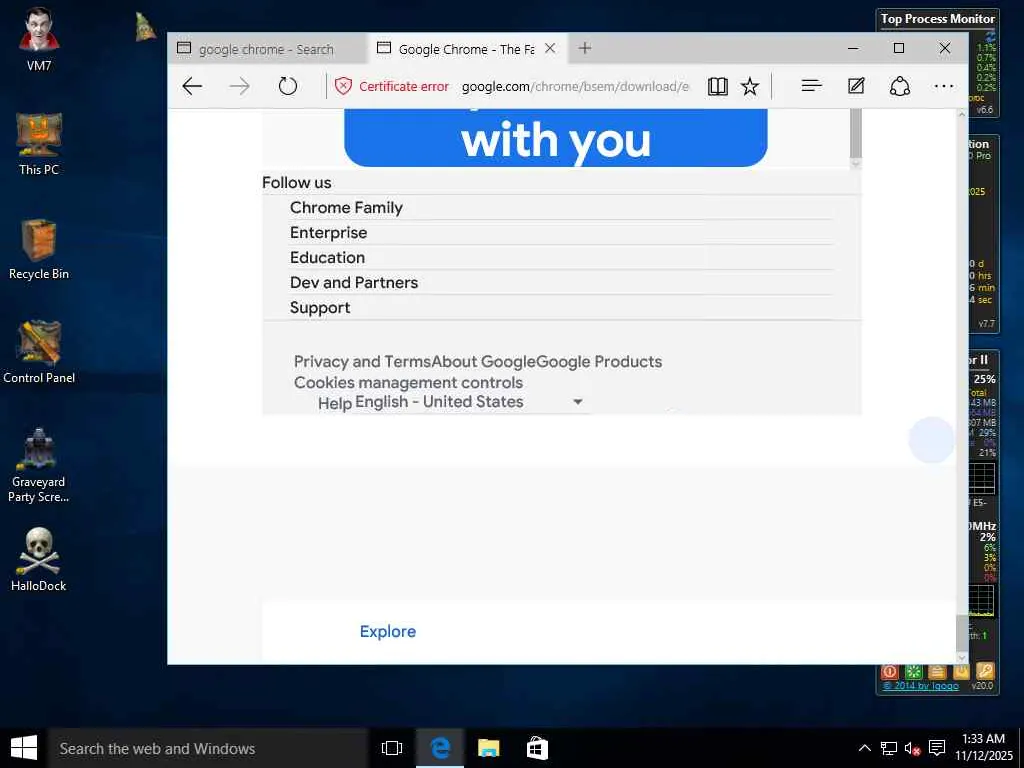Select the Google Chrome - The Fa tab
The height and width of the screenshot is (768, 1024).
click(x=465, y=49)
